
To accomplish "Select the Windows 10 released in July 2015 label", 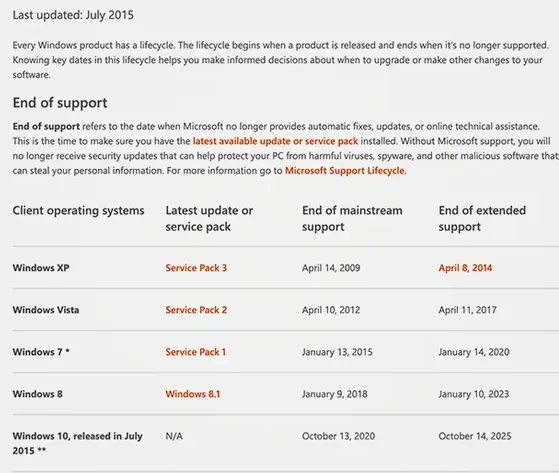I will (x=77, y=443).
